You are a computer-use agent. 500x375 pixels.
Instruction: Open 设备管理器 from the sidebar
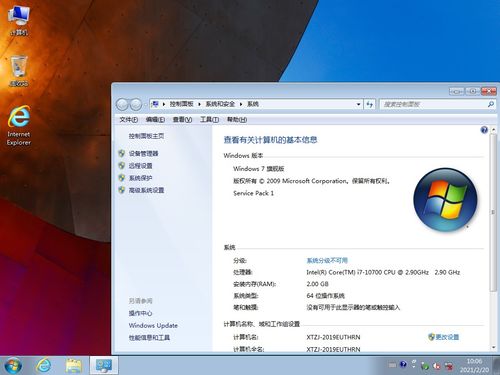(143, 154)
